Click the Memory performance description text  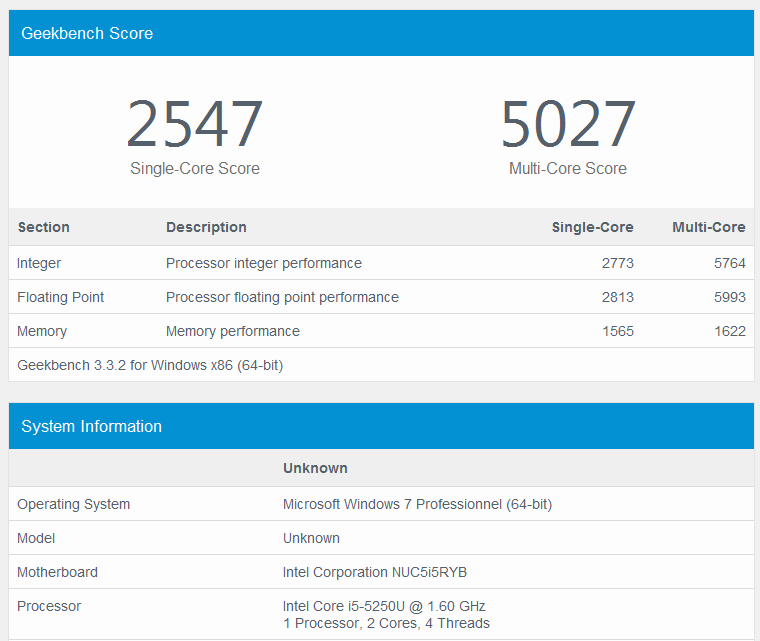(x=233, y=331)
